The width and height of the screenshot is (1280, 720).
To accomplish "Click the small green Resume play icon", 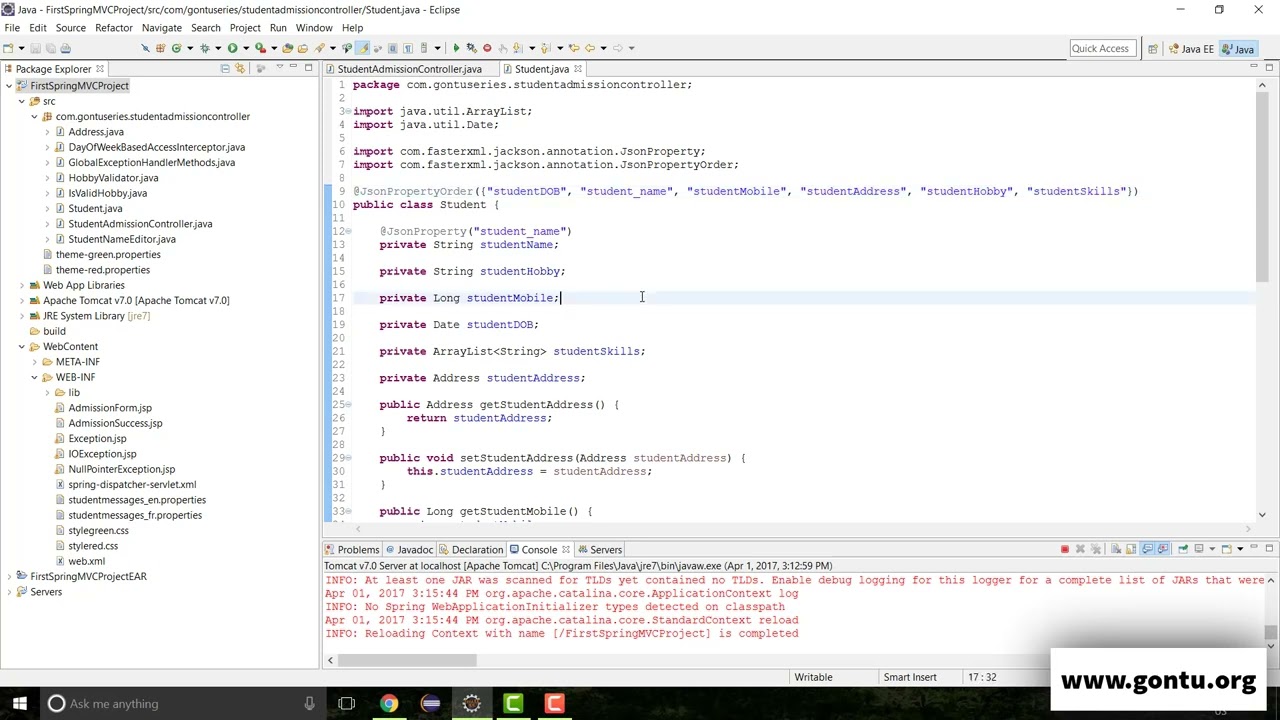I will tap(456, 48).
